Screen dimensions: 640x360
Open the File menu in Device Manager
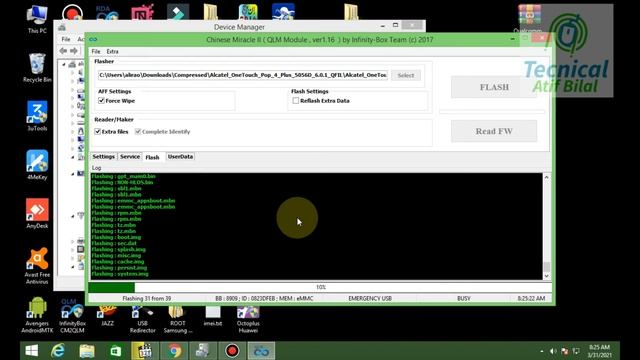[x=66, y=39]
